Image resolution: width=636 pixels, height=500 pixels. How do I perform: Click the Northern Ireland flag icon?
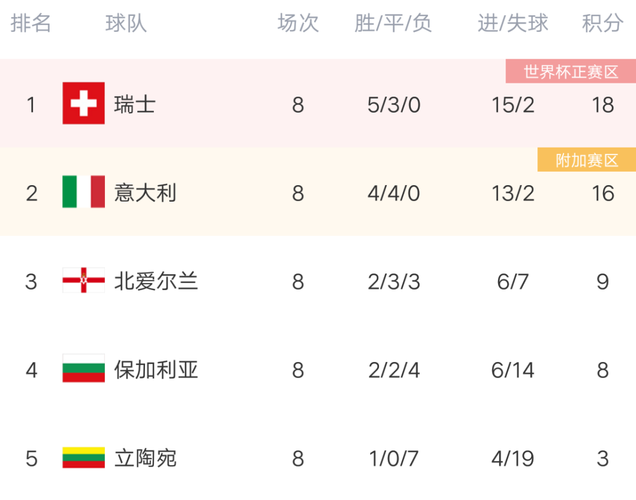(x=84, y=280)
